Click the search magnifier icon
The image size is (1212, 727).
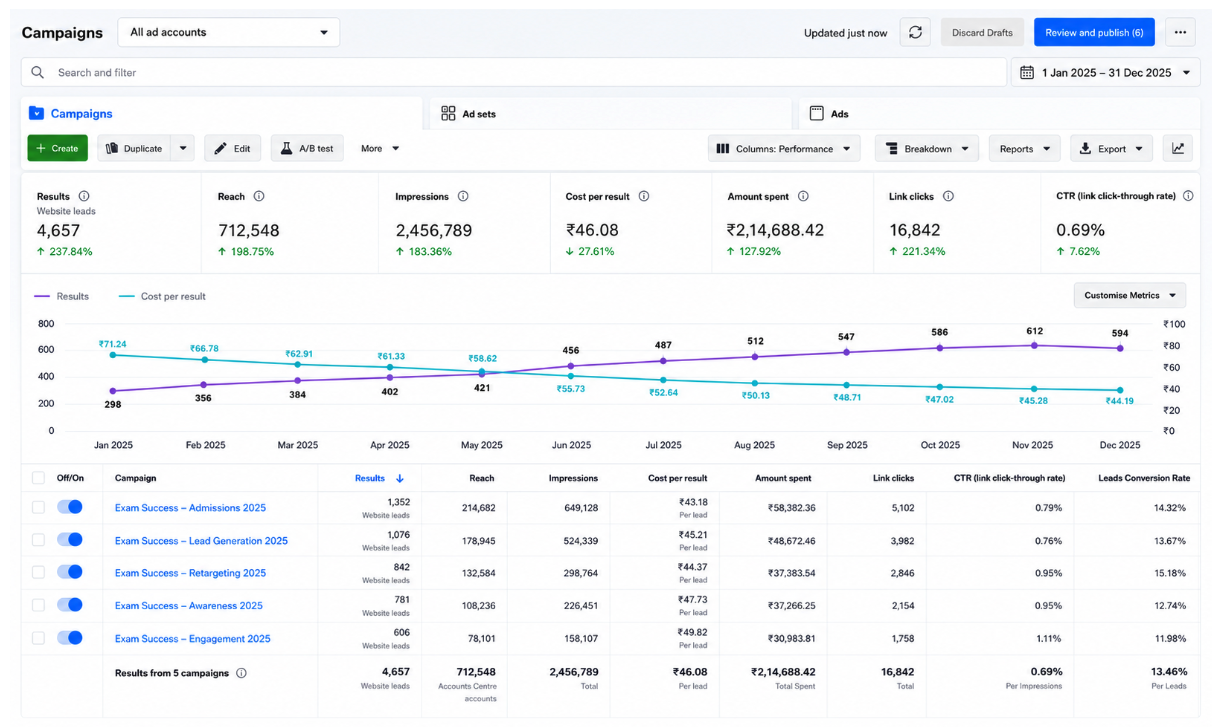tap(38, 72)
